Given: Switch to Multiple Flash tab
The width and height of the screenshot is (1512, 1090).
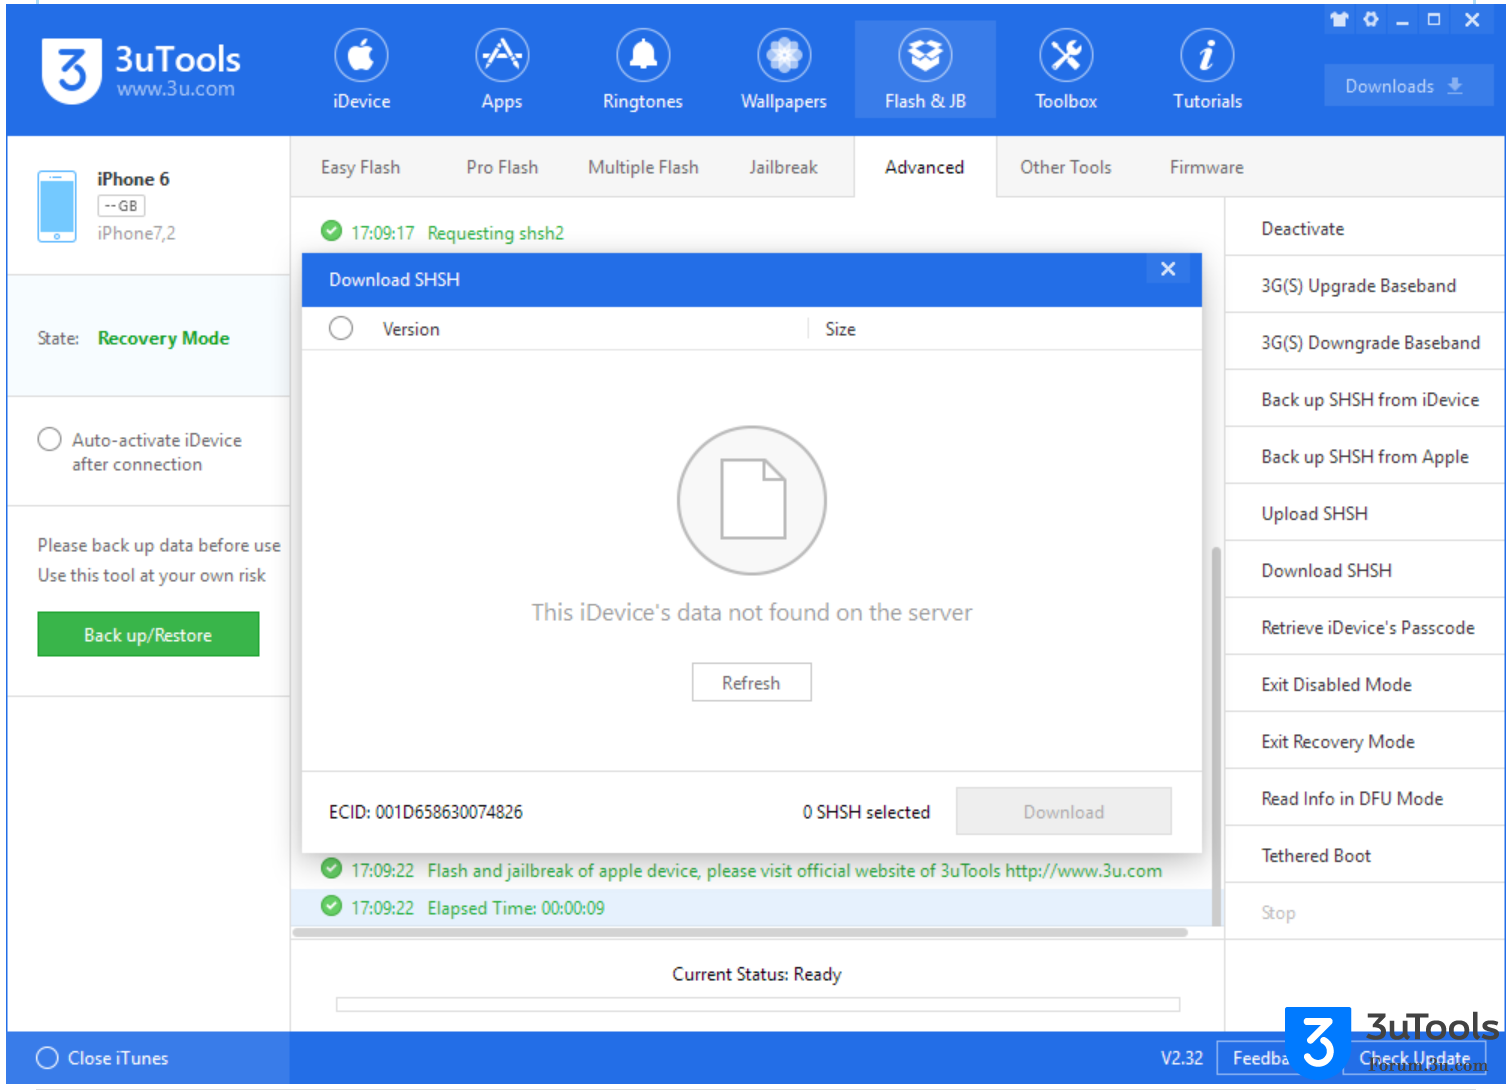Looking at the screenshot, I should click(x=643, y=167).
